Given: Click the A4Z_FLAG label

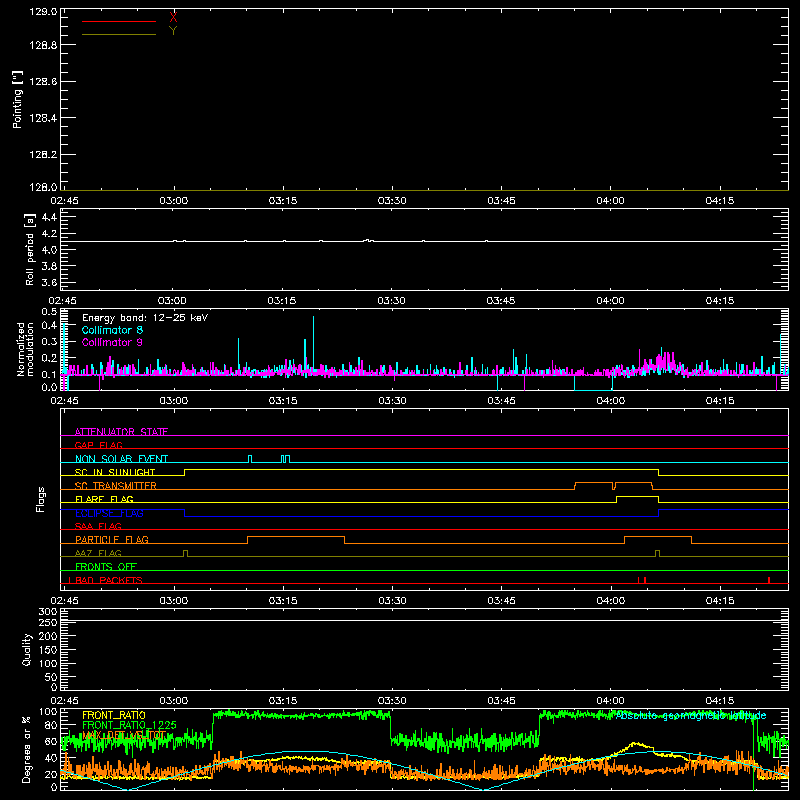Looking at the screenshot, I should (x=98, y=553).
